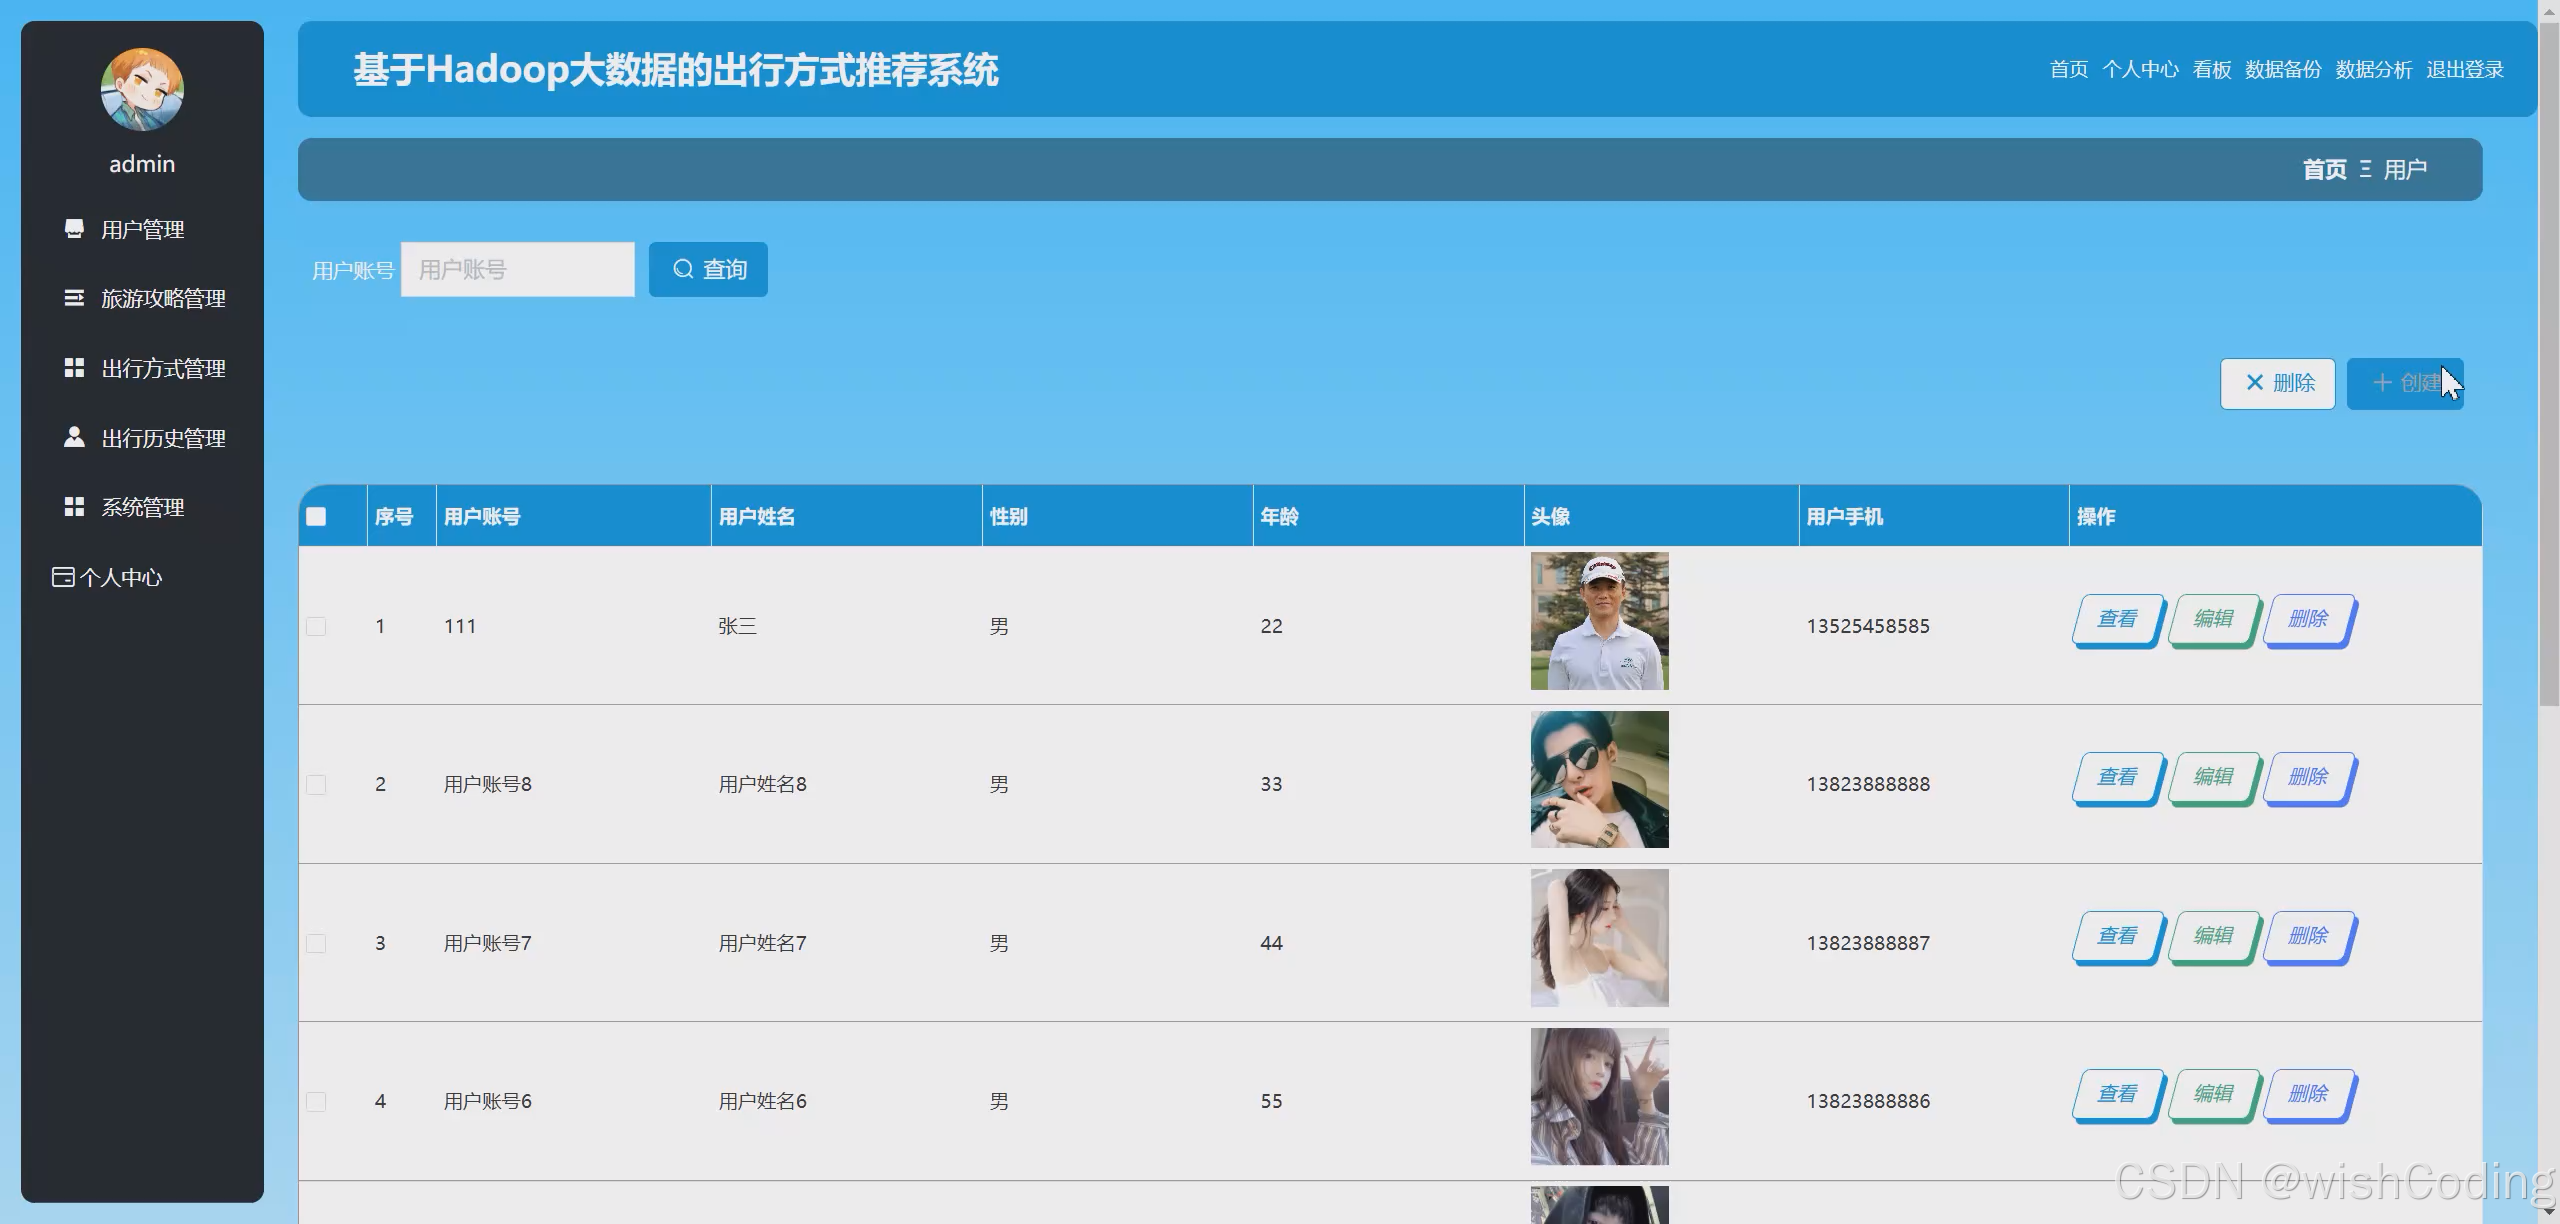Focus the 用户账号 search input field
Screen dimensions: 2560x1224
tap(518, 269)
